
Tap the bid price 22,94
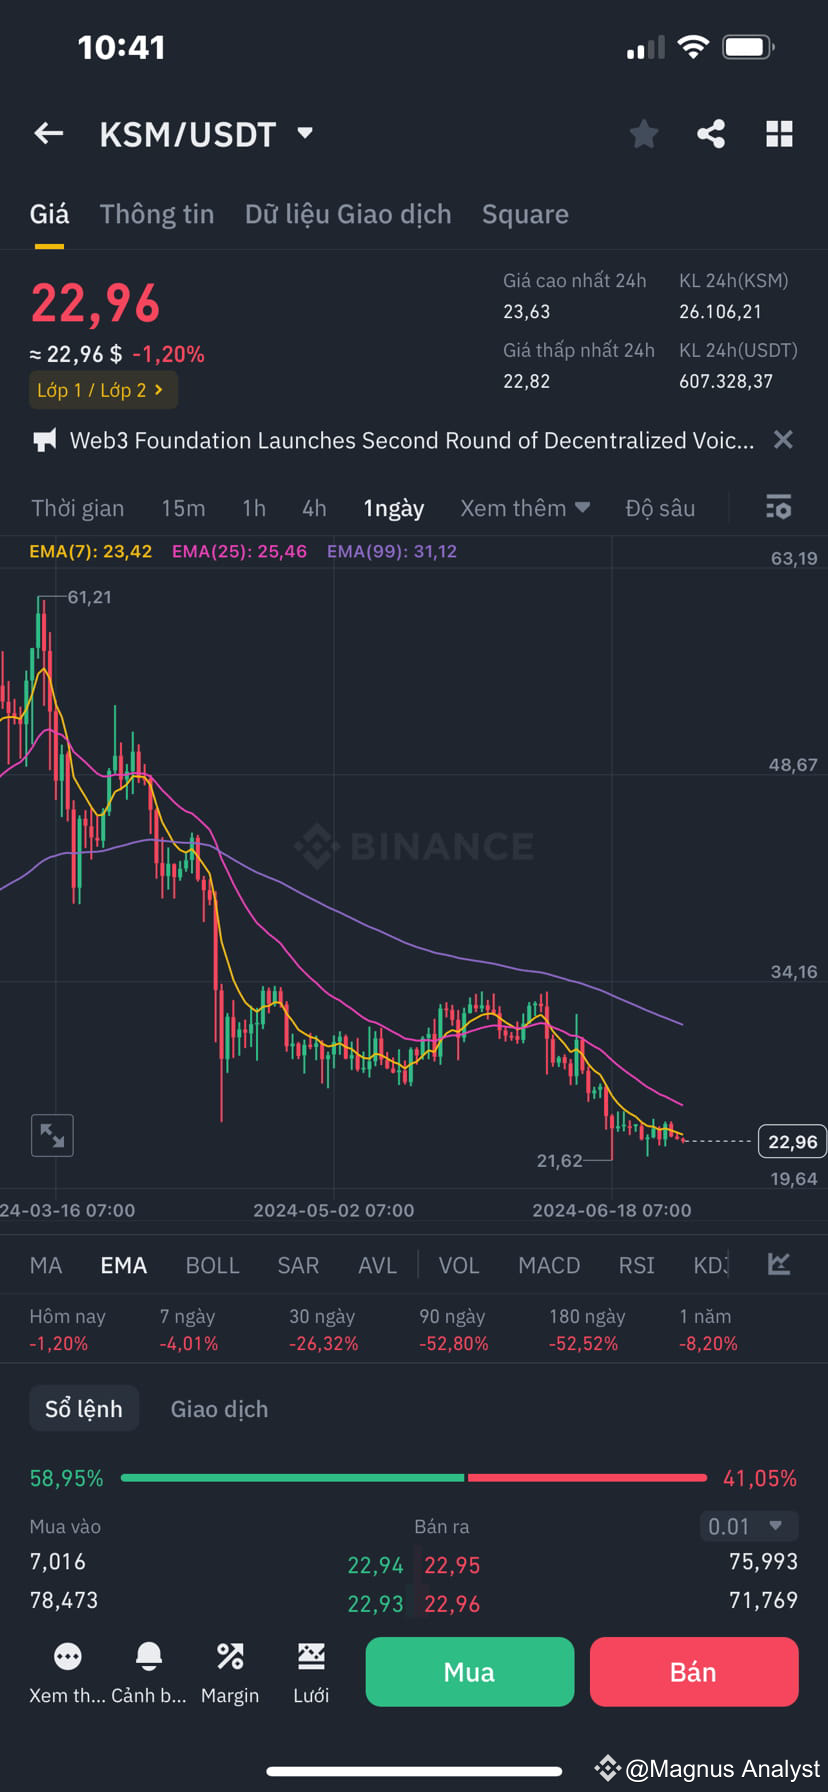coord(375,1565)
